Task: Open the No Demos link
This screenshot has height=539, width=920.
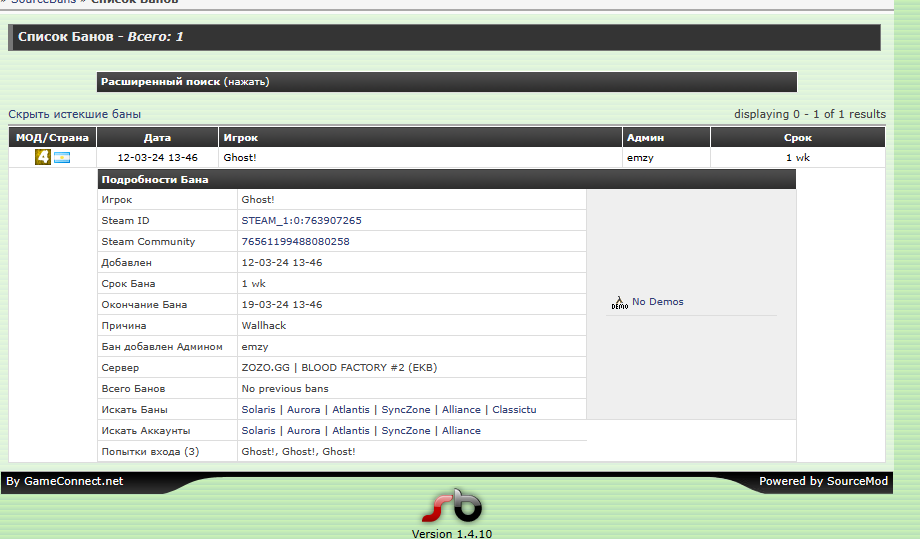Action: tap(657, 302)
